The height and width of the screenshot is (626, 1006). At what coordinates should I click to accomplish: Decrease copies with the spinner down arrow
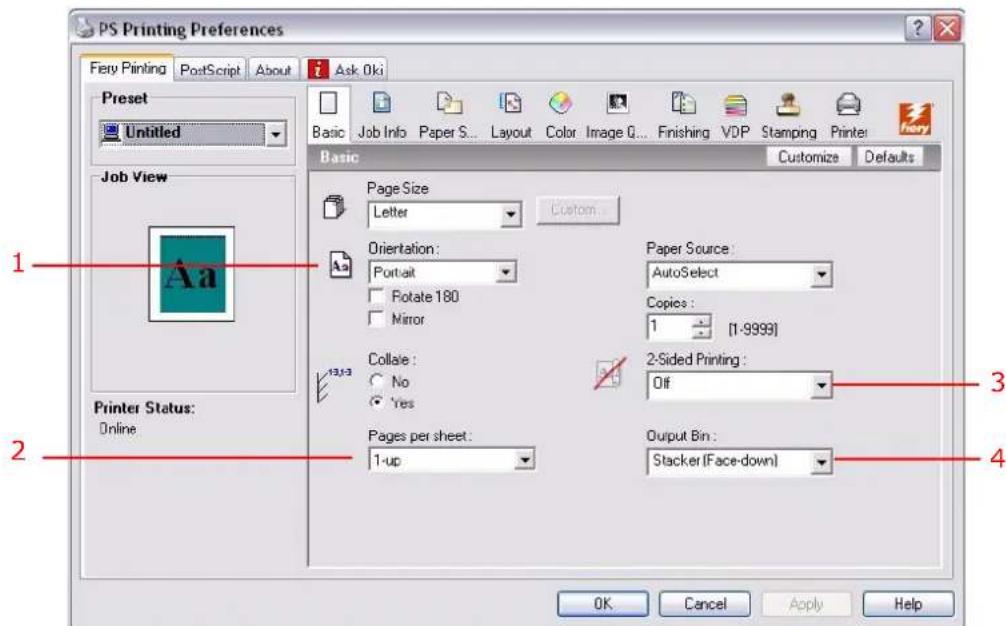tap(702, 333)
